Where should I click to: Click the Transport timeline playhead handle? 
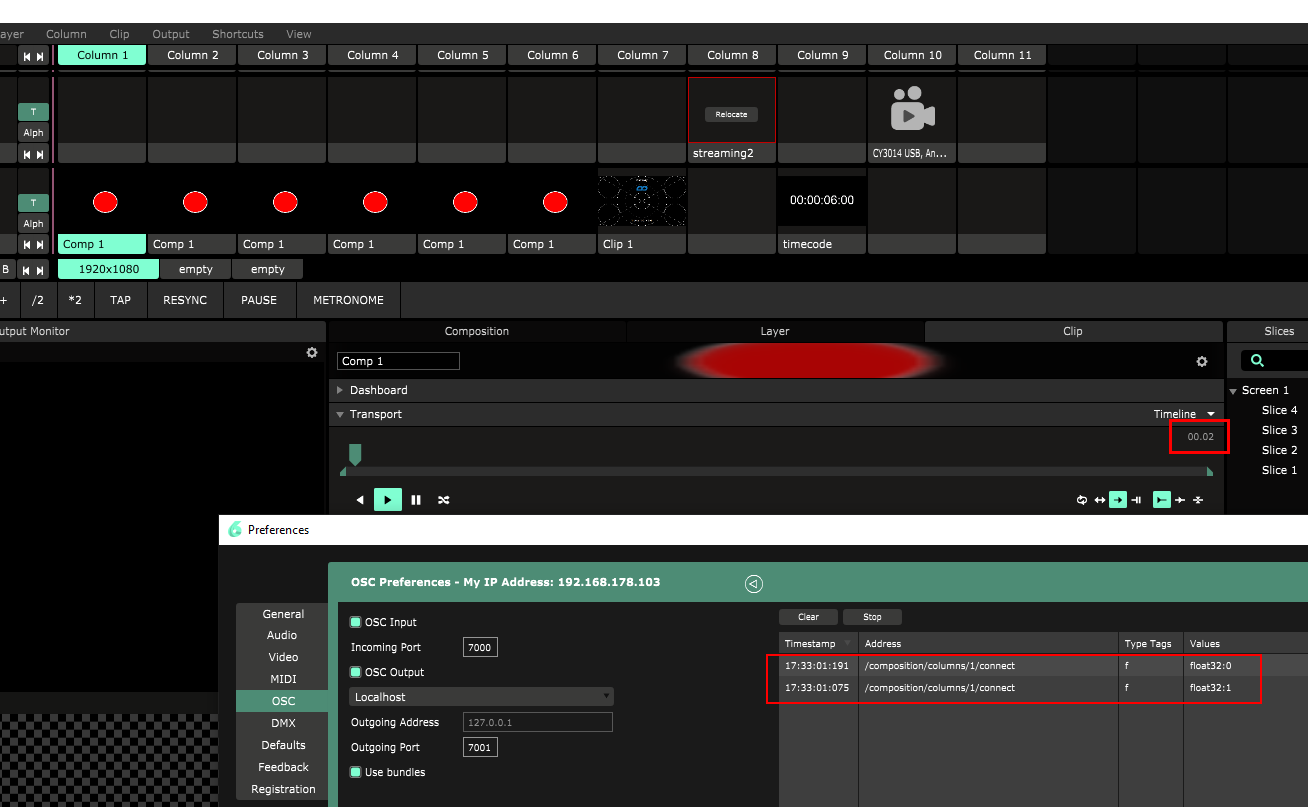(x=355, y=455)
